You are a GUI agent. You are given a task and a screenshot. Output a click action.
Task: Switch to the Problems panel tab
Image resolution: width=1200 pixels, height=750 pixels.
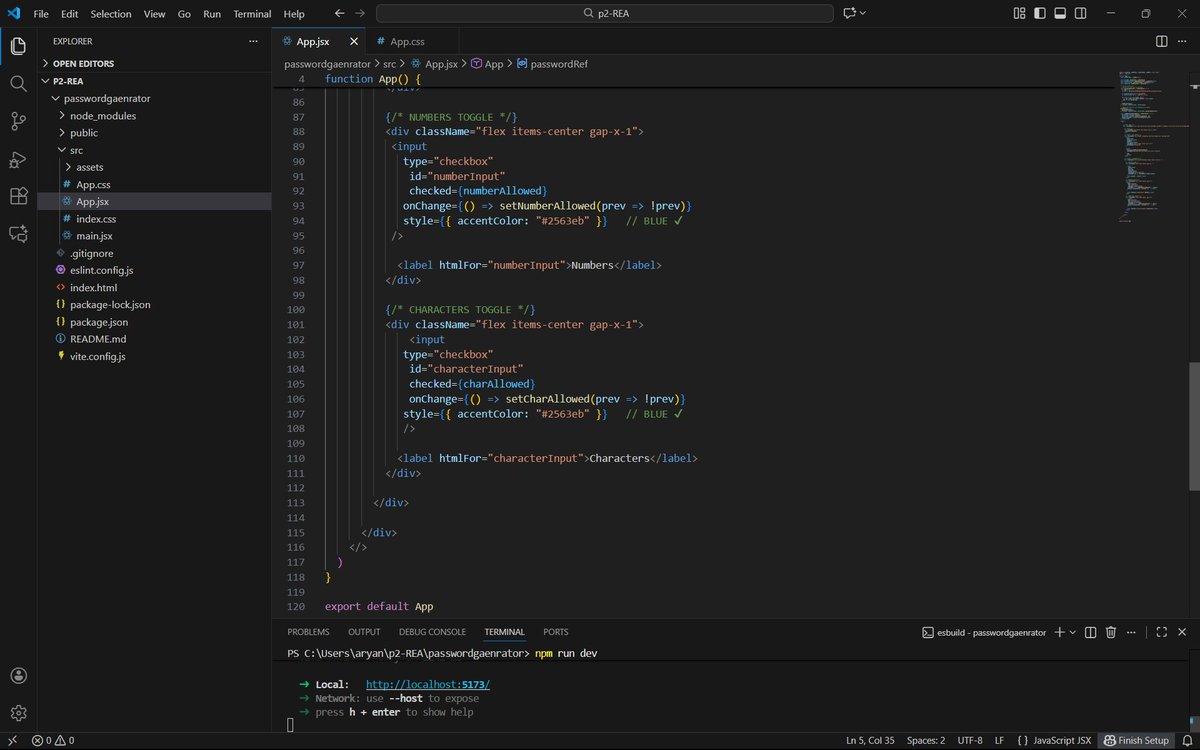308,632
